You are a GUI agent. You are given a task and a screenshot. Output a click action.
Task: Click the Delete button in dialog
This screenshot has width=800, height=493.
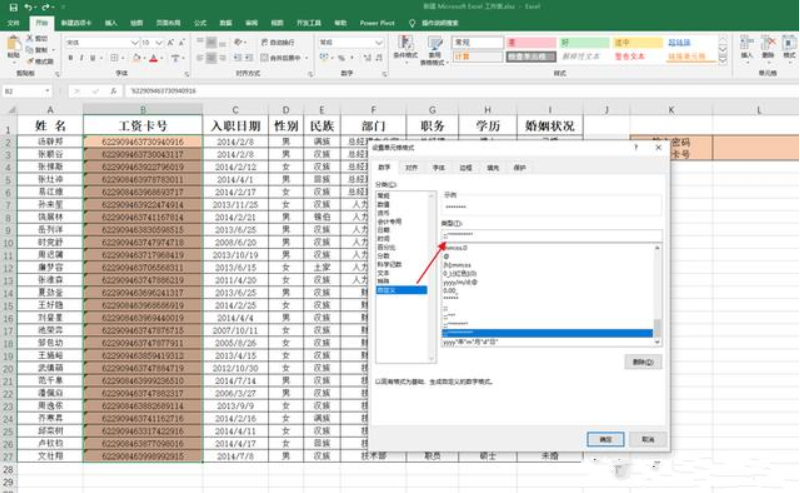click(x=643, y=362)
